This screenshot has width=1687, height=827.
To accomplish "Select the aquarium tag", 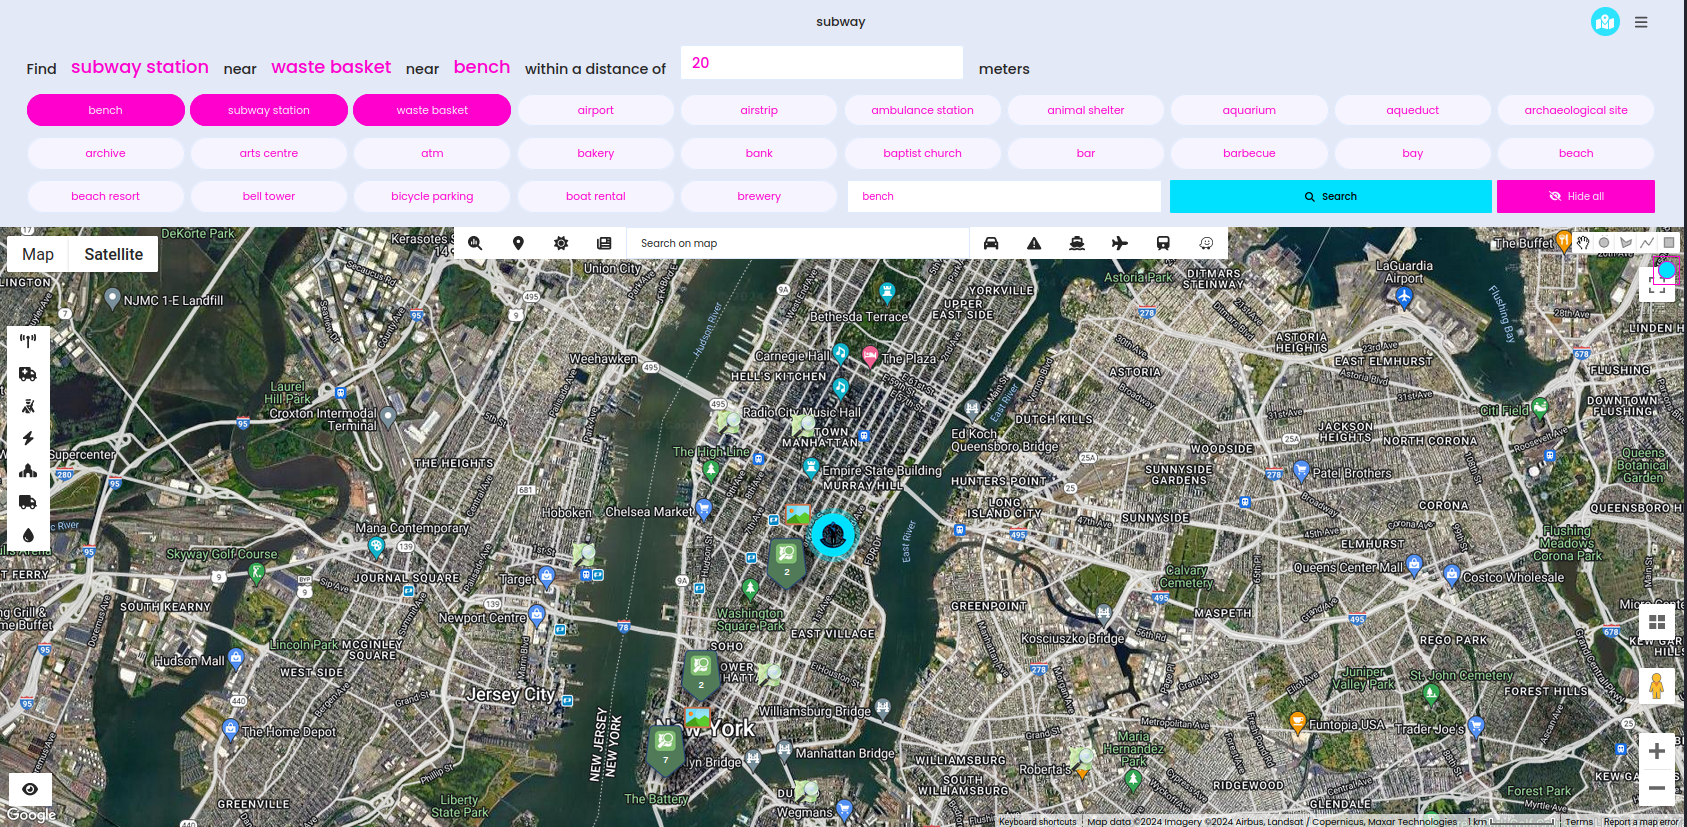I will (1249, 110).
